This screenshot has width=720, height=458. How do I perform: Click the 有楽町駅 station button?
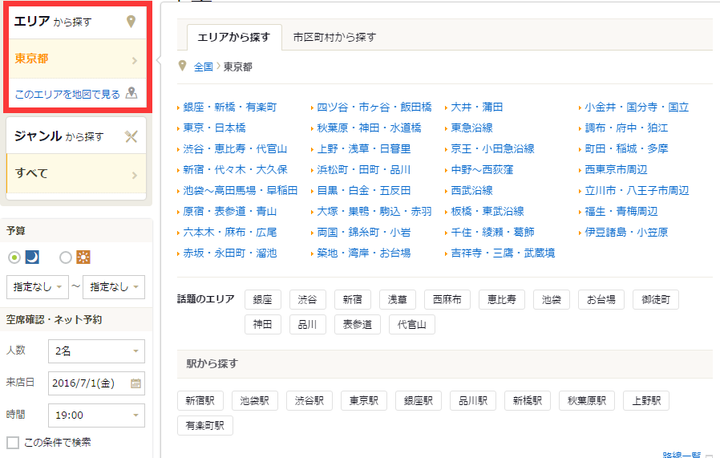(x=205, y=425)
